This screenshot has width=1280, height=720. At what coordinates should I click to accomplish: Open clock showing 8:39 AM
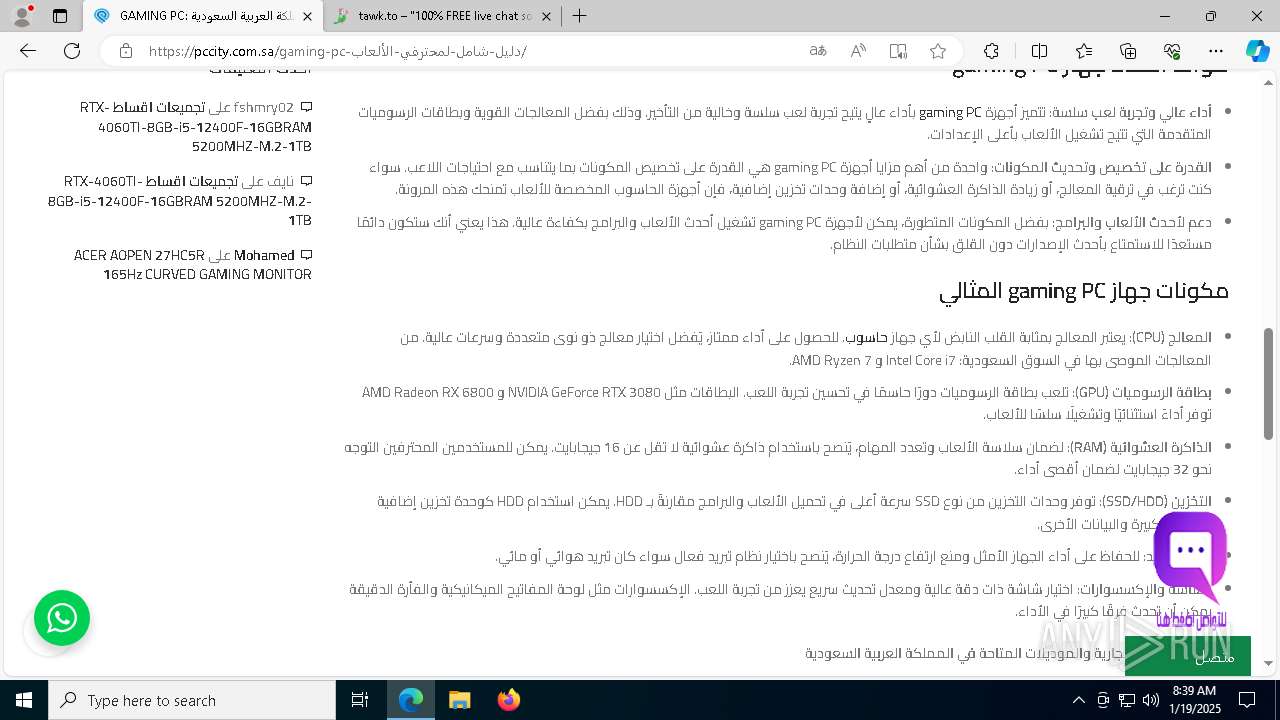pyautogui.click(x=1196, y=700)
